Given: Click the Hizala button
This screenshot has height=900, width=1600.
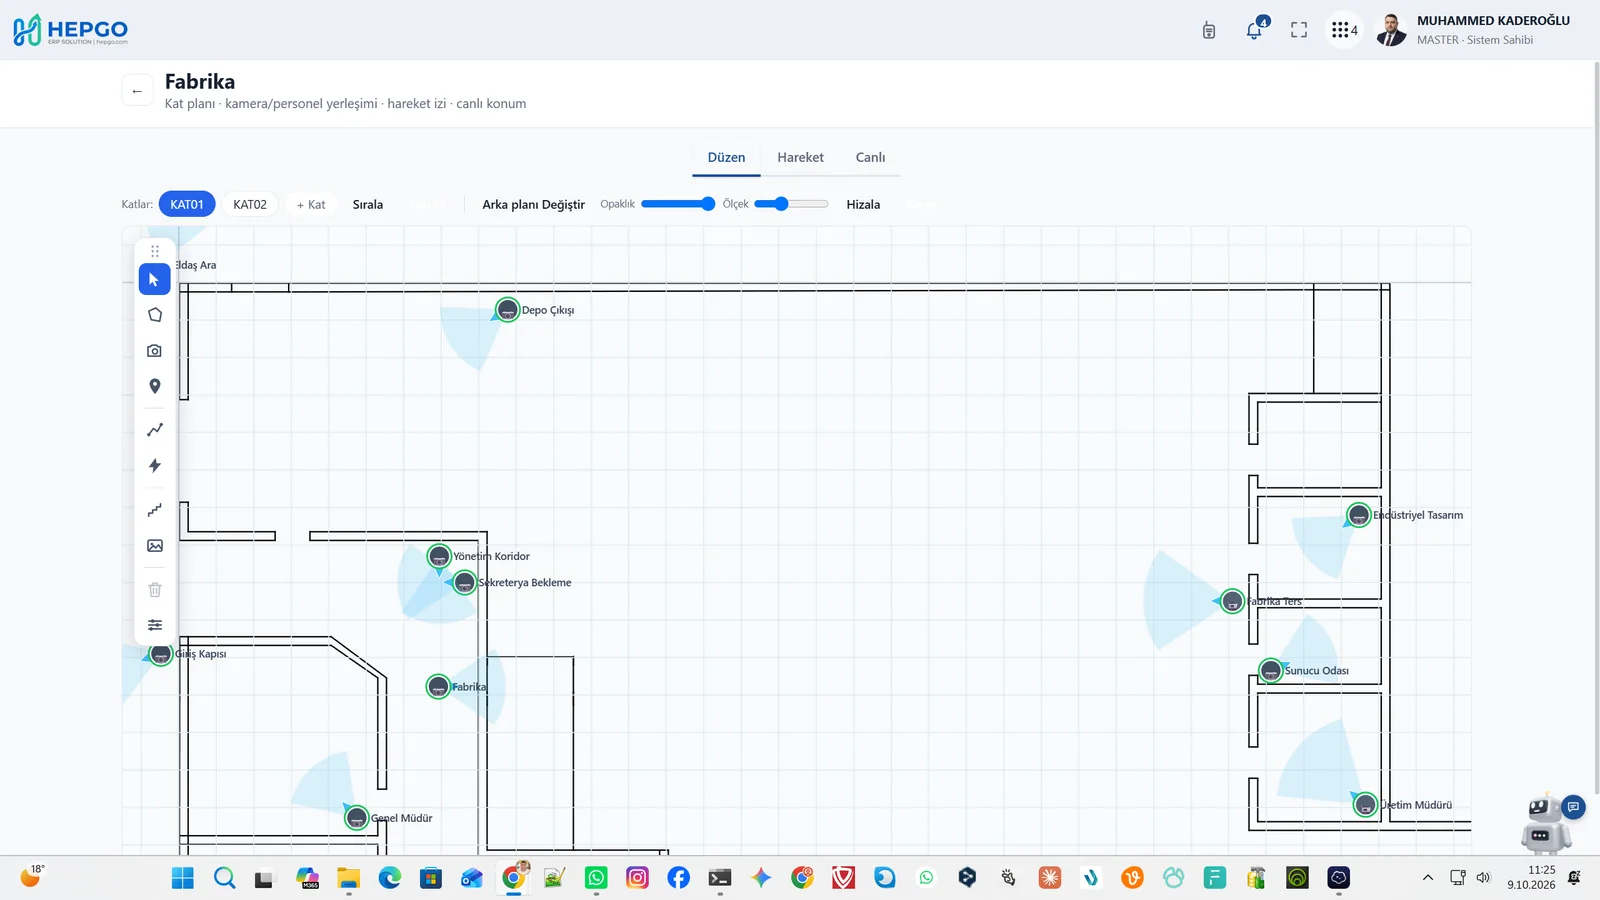Looking at the screenshot, I should 863,204.
